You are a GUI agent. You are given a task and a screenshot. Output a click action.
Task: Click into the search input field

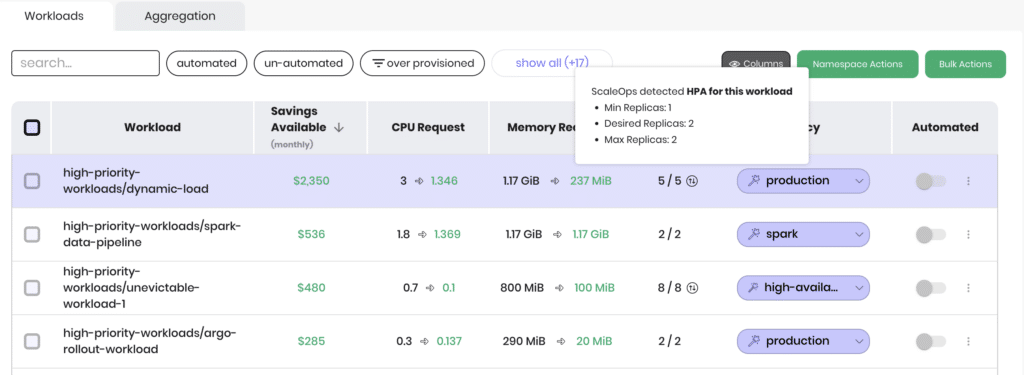pyautogui.click(x=86, y=63)
